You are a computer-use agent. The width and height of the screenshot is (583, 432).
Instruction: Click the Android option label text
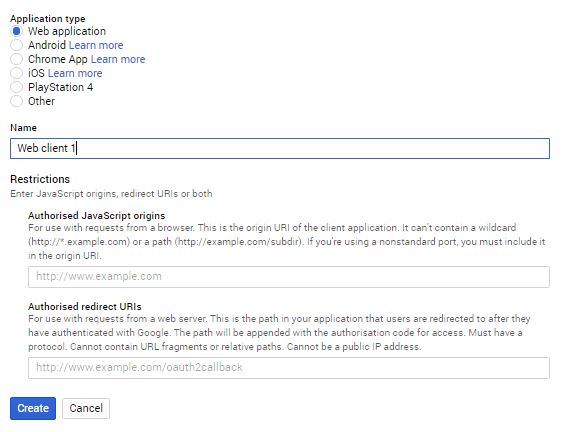(x=47, y=45)
